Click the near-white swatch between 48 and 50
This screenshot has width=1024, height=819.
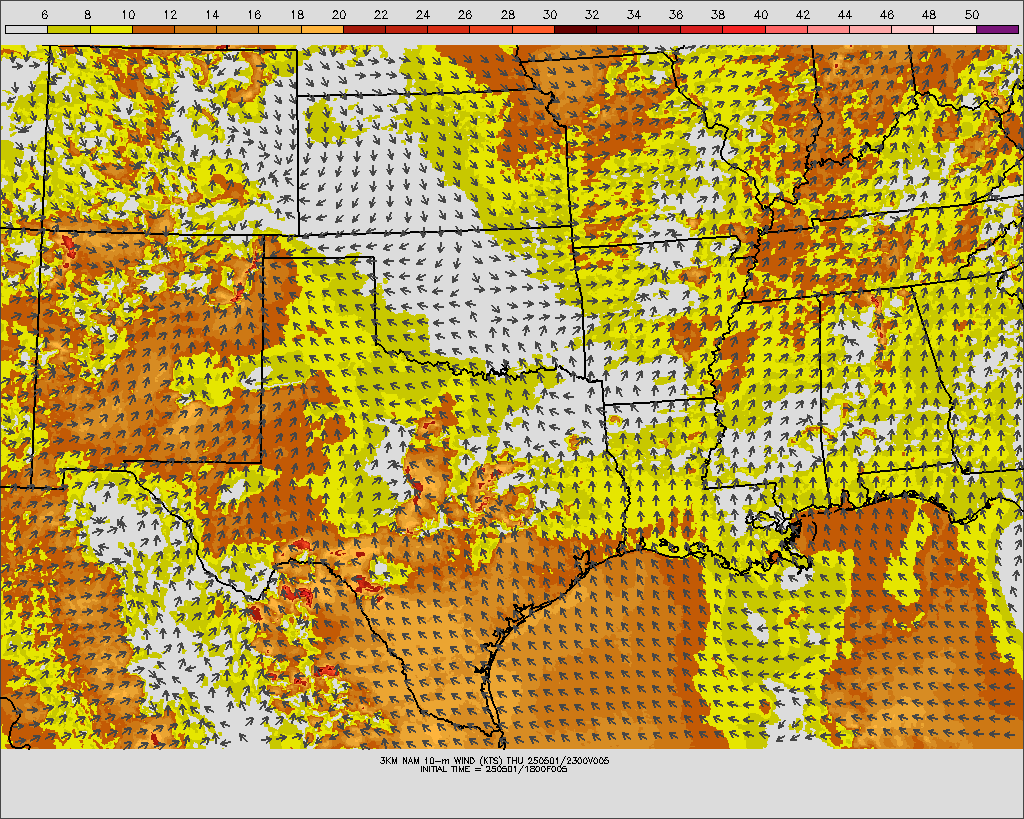point(955,29)
